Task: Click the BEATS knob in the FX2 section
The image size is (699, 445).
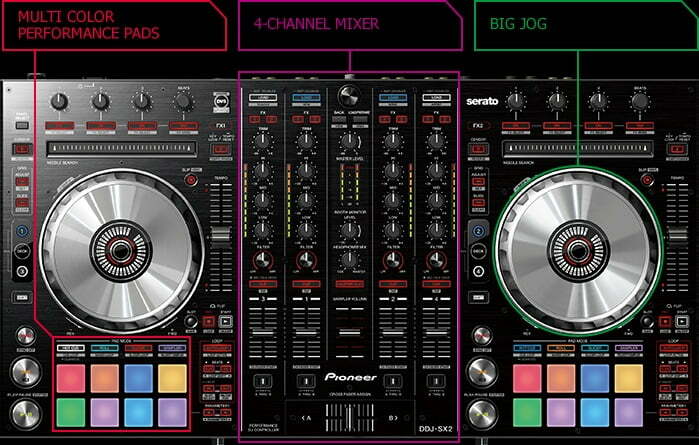Action: click(x=640, y=102)
